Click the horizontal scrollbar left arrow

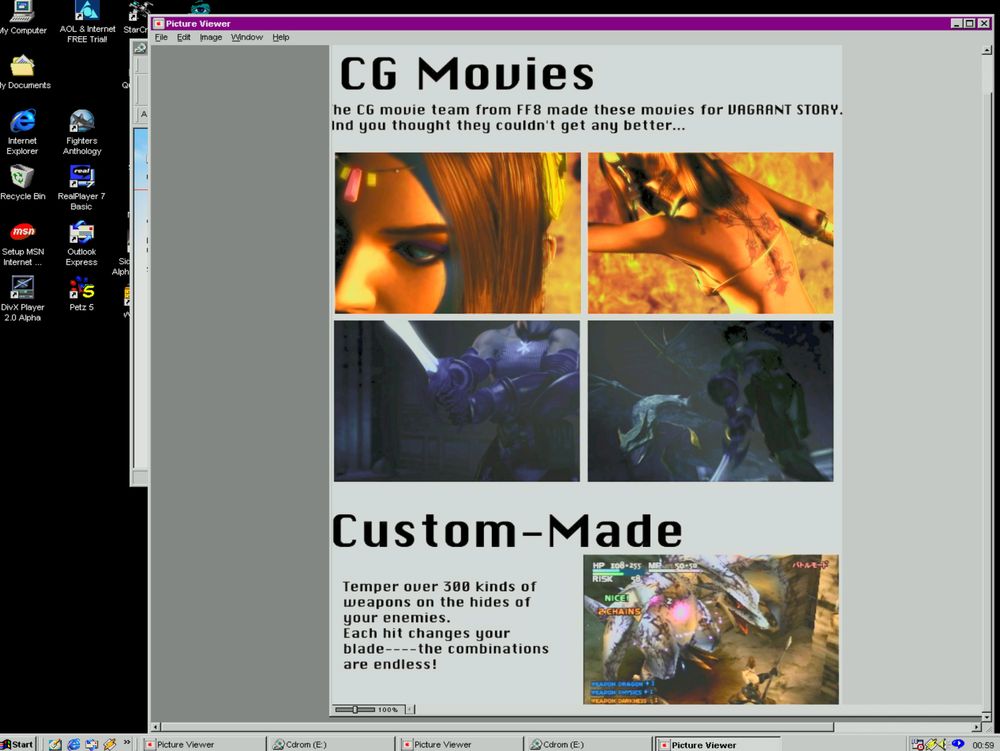click(155, 727)
